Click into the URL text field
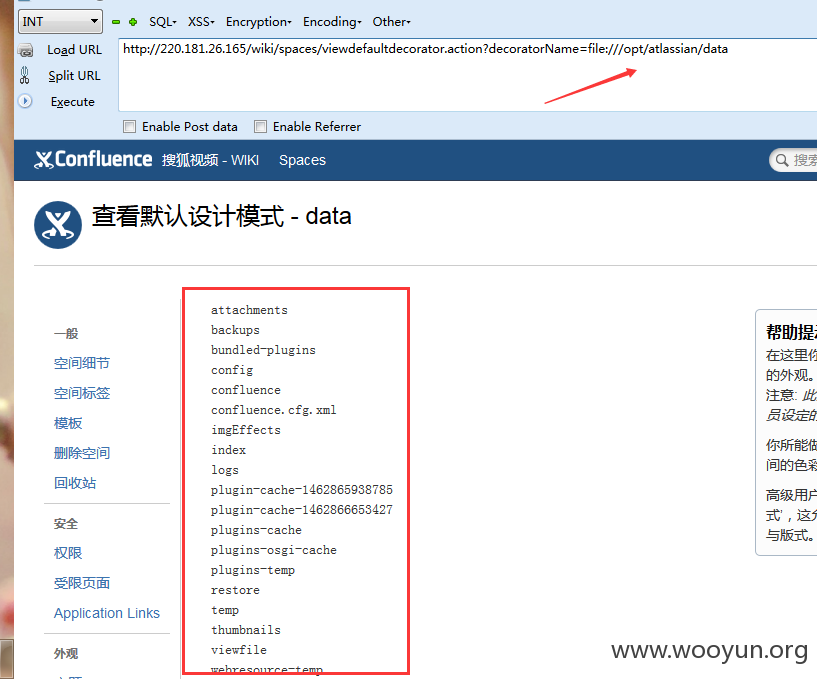817x679 pixels. (x=467, y=75)
